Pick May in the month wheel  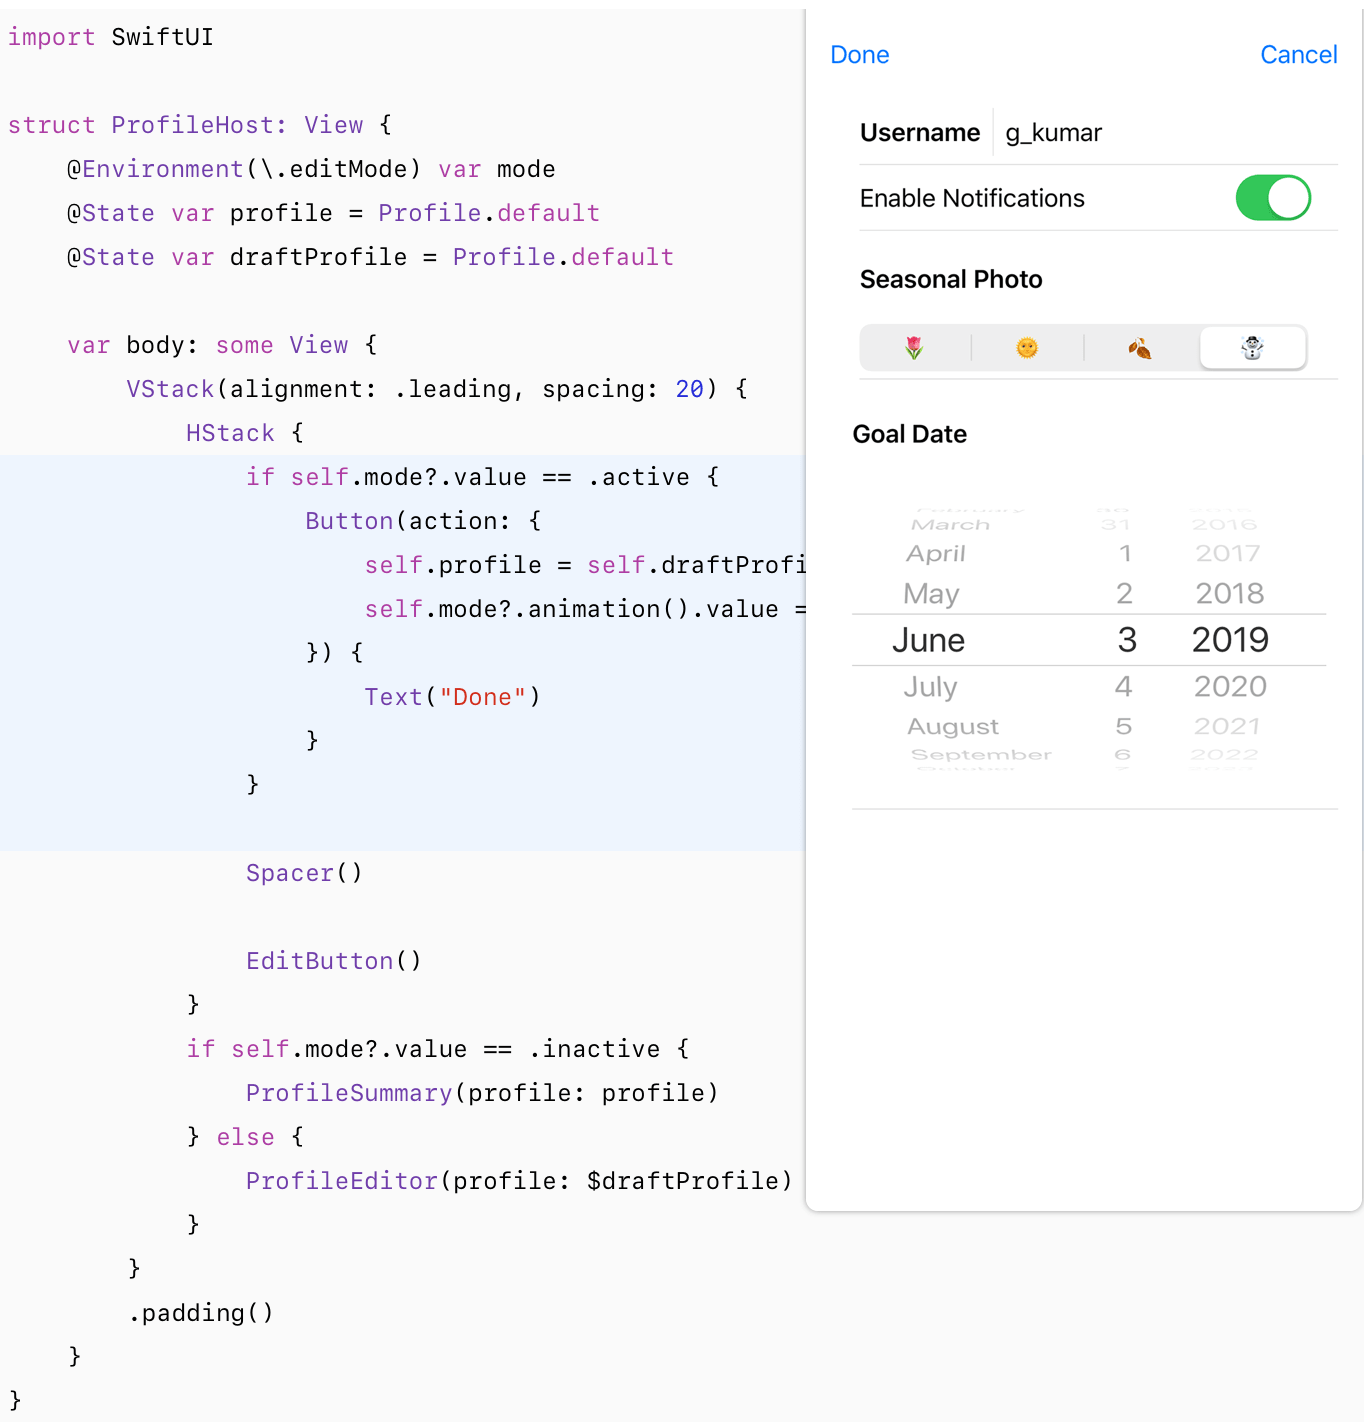pos(930,594)
